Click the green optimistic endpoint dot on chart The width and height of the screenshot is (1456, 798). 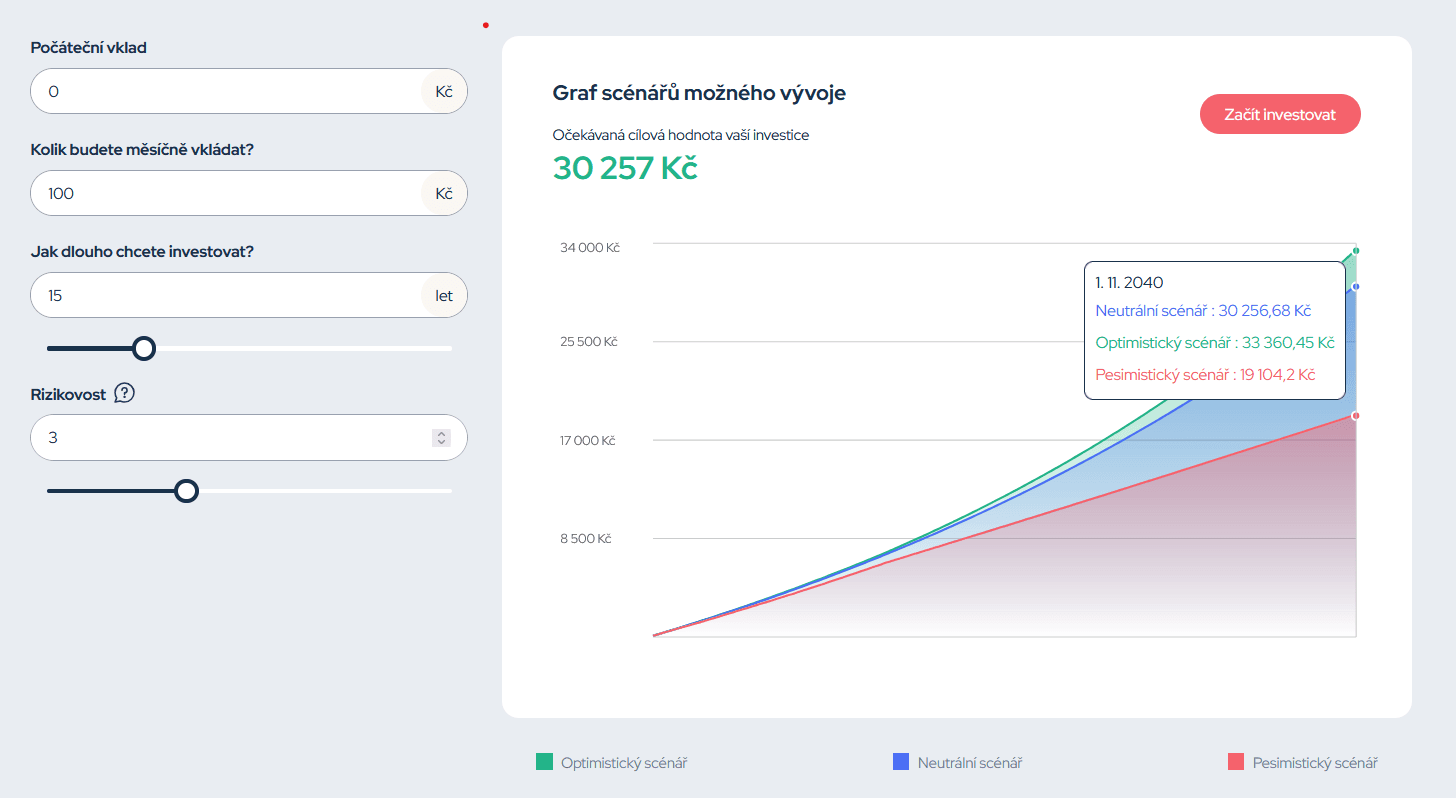pyautogui.click(x=1356, y=250)
